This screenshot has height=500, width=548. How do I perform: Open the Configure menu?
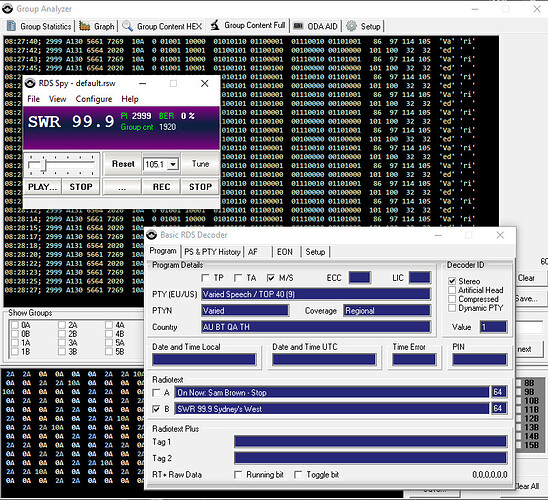(x=94, y=99)
